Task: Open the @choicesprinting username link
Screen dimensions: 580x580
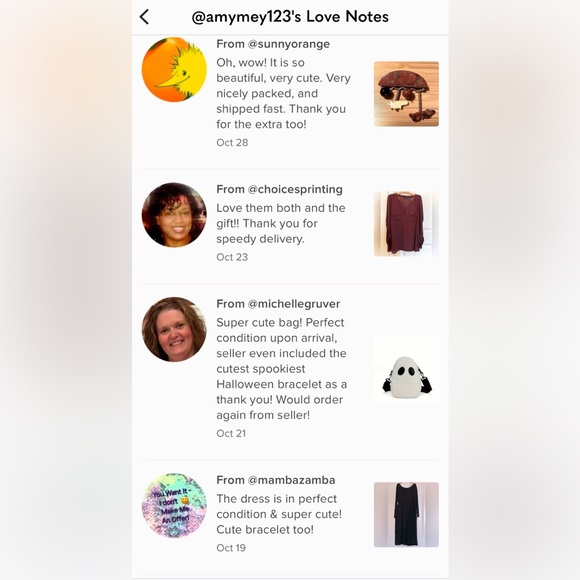Action: (x=295, y=189)
